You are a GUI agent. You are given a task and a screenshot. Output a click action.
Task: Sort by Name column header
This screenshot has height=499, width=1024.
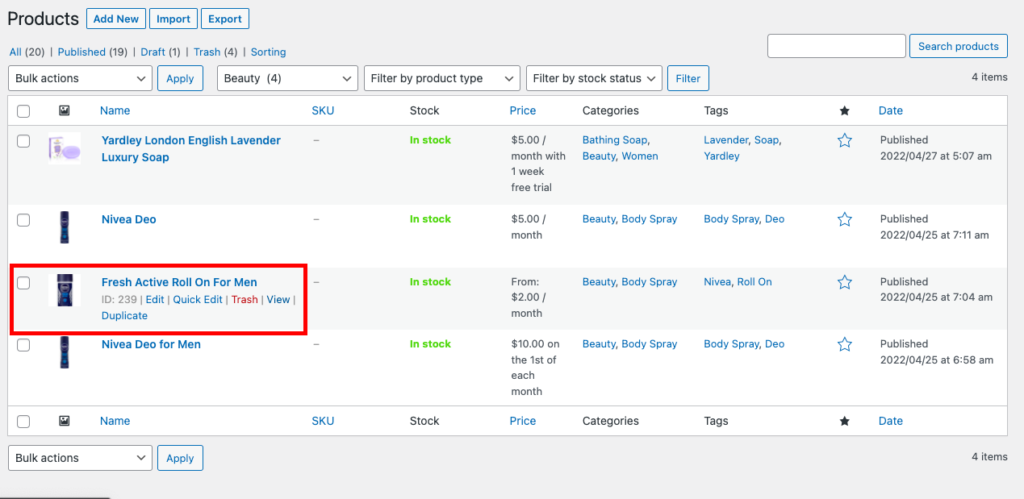(x=115, y=111)
